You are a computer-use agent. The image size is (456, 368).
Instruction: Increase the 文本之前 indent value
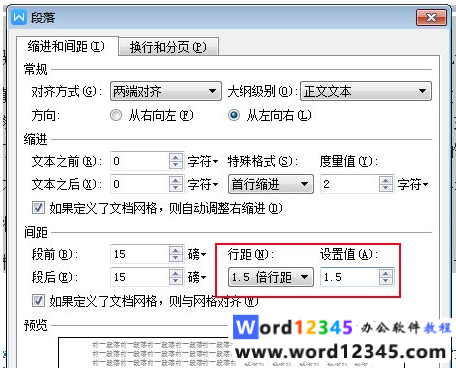point(176,157)
